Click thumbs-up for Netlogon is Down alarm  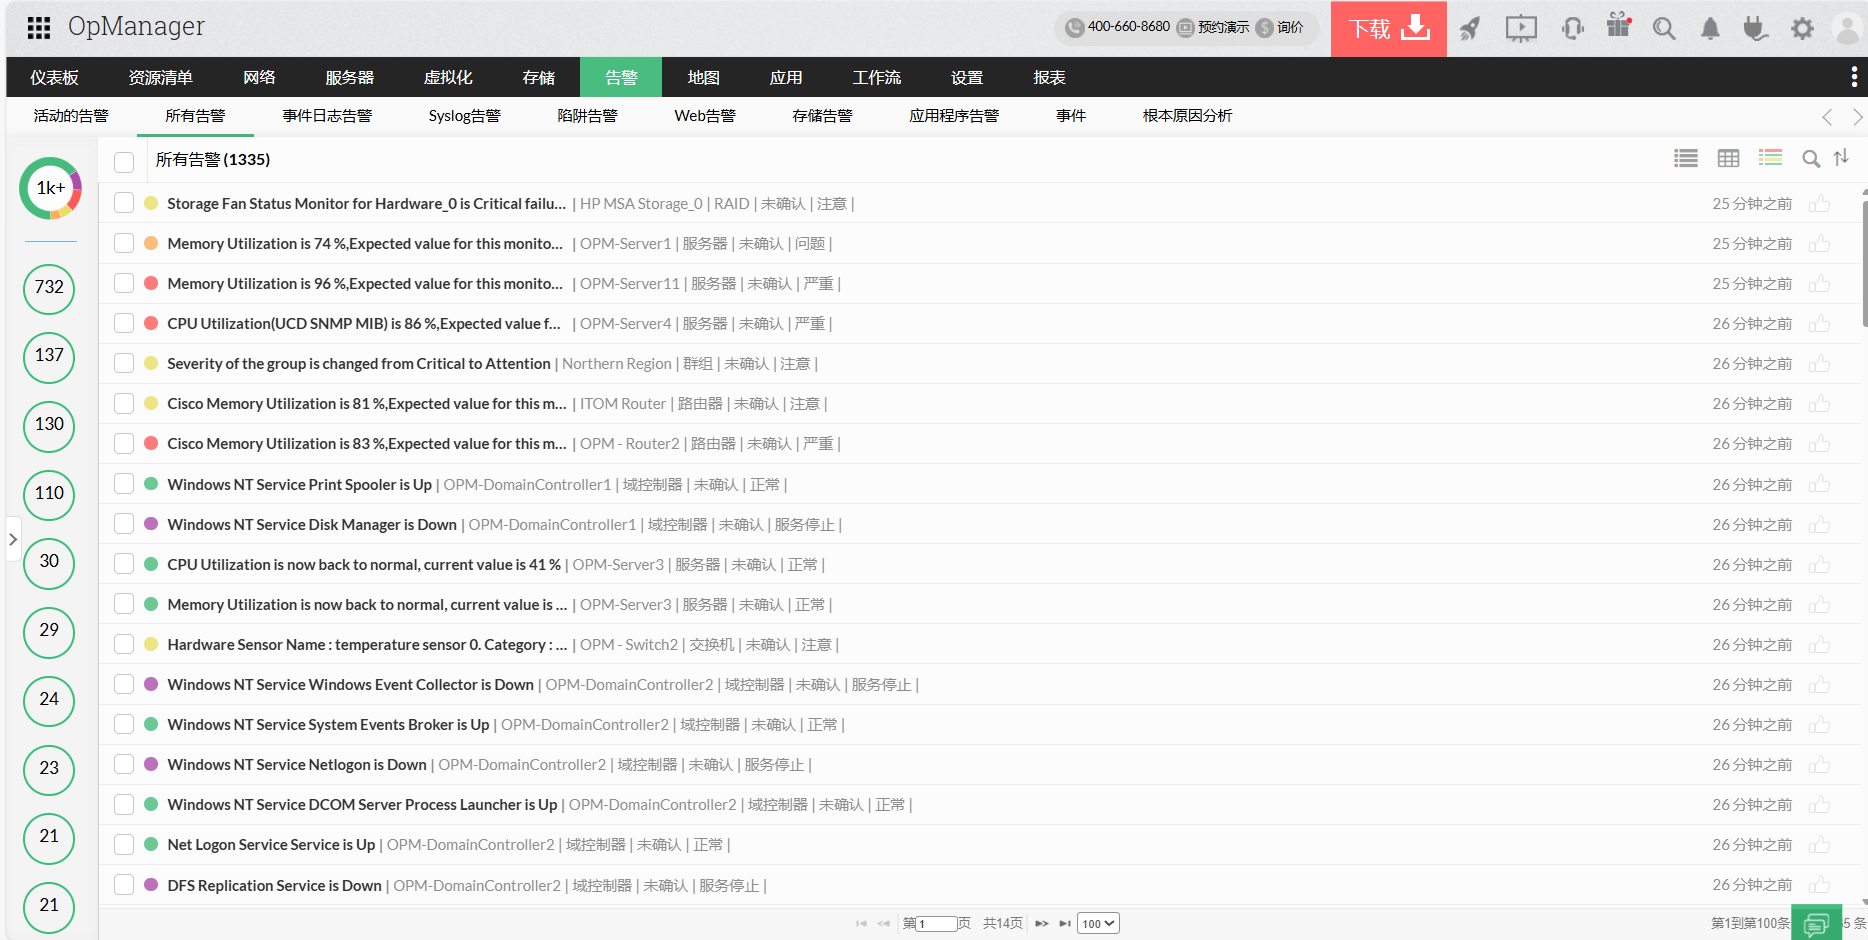(x=1819, y=765)
